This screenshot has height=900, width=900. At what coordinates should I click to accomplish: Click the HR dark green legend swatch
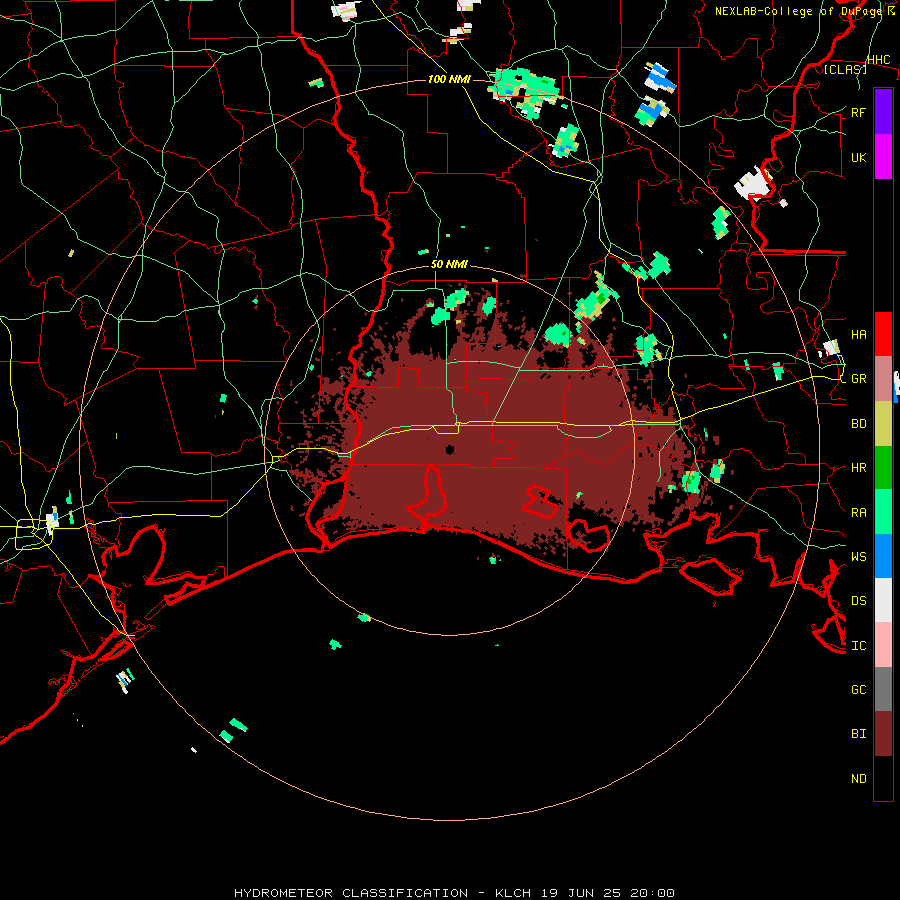pos(883,467)
